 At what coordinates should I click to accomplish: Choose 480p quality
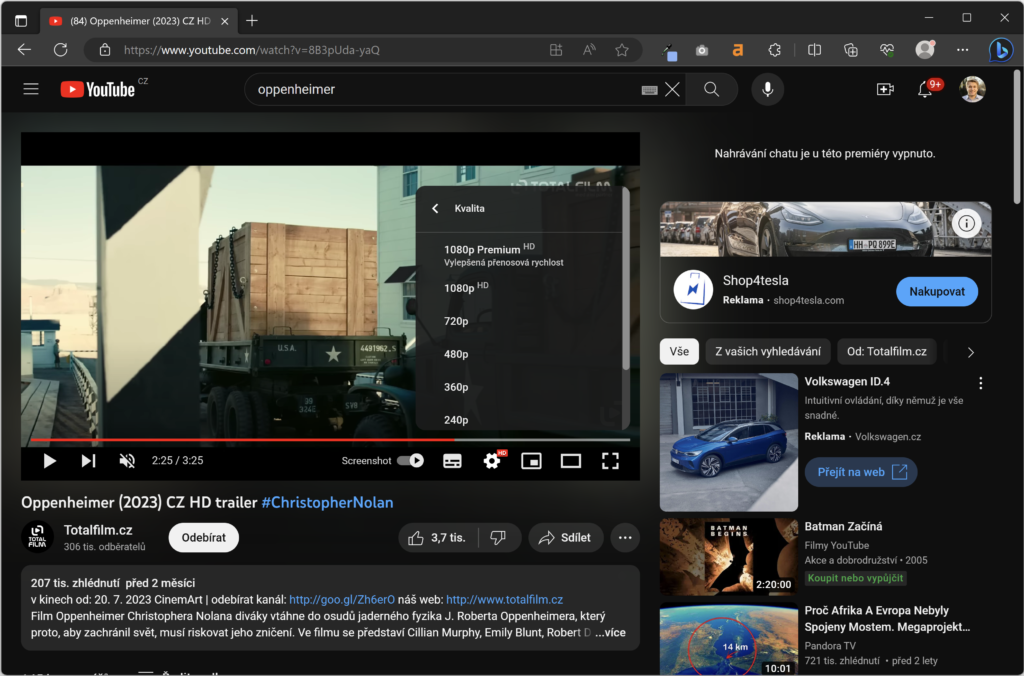[519, 354]
